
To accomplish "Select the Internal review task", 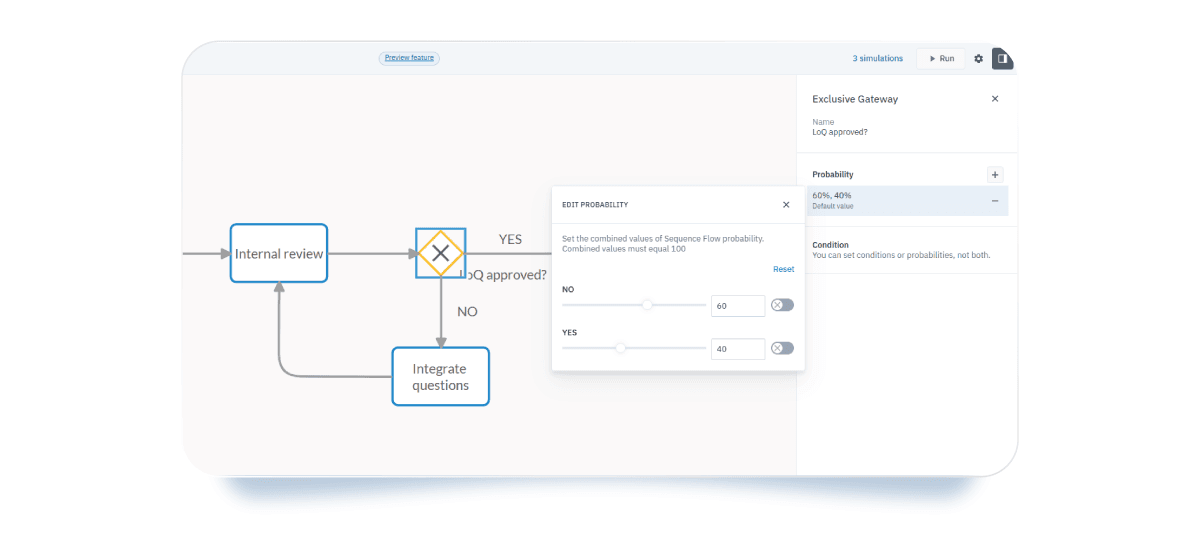I will (x=279, y=254).
